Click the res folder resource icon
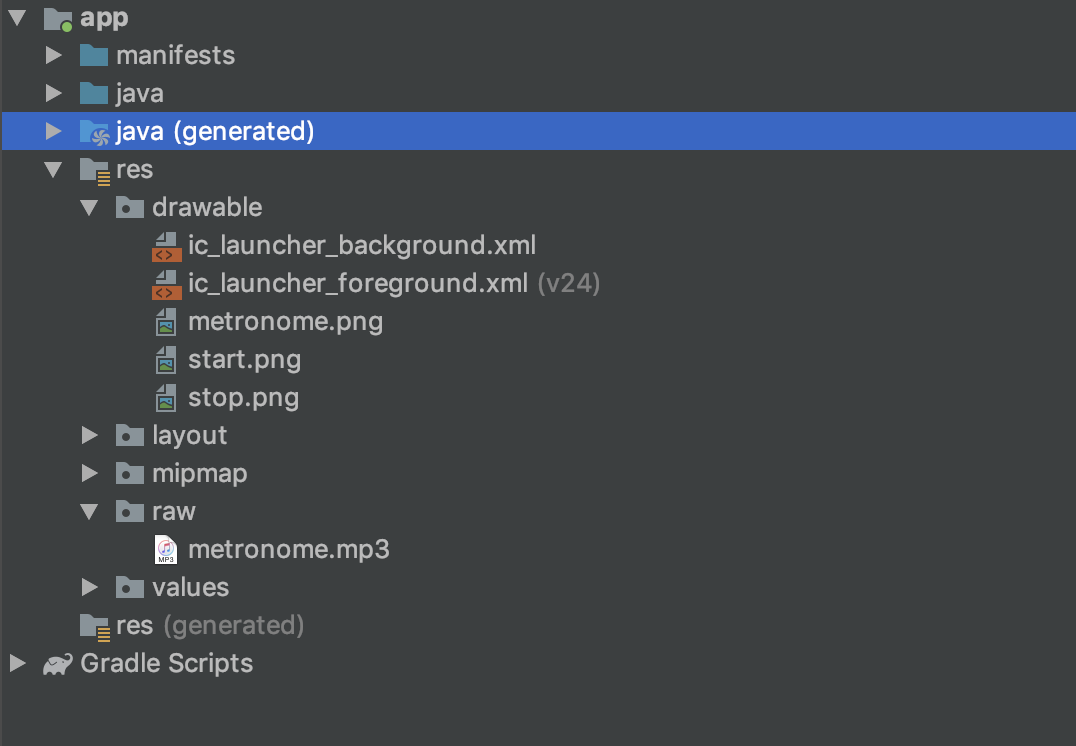The width and height of the screenshot is (1076, 746). click(94, 169)
